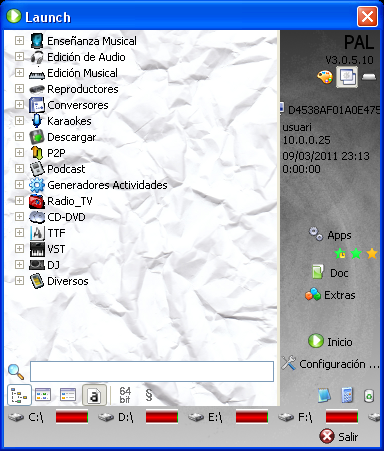Toggle the overlapping windows button under PAL
The width and height of the screenshot is (384, 451).
pyautogui.click(x=347, y=77)
